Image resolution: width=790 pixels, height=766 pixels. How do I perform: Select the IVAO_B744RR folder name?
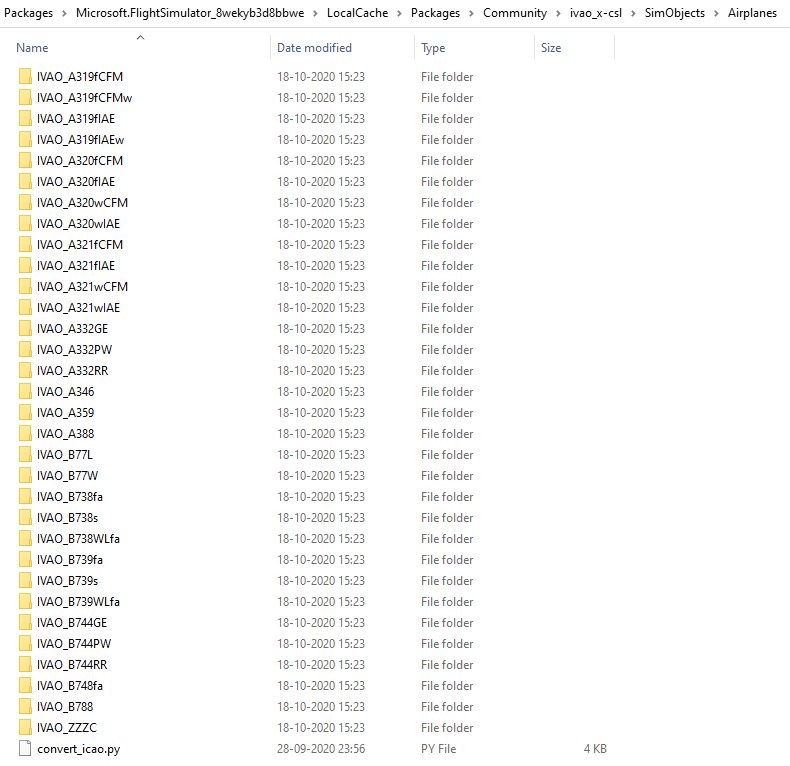pos(72,665)
